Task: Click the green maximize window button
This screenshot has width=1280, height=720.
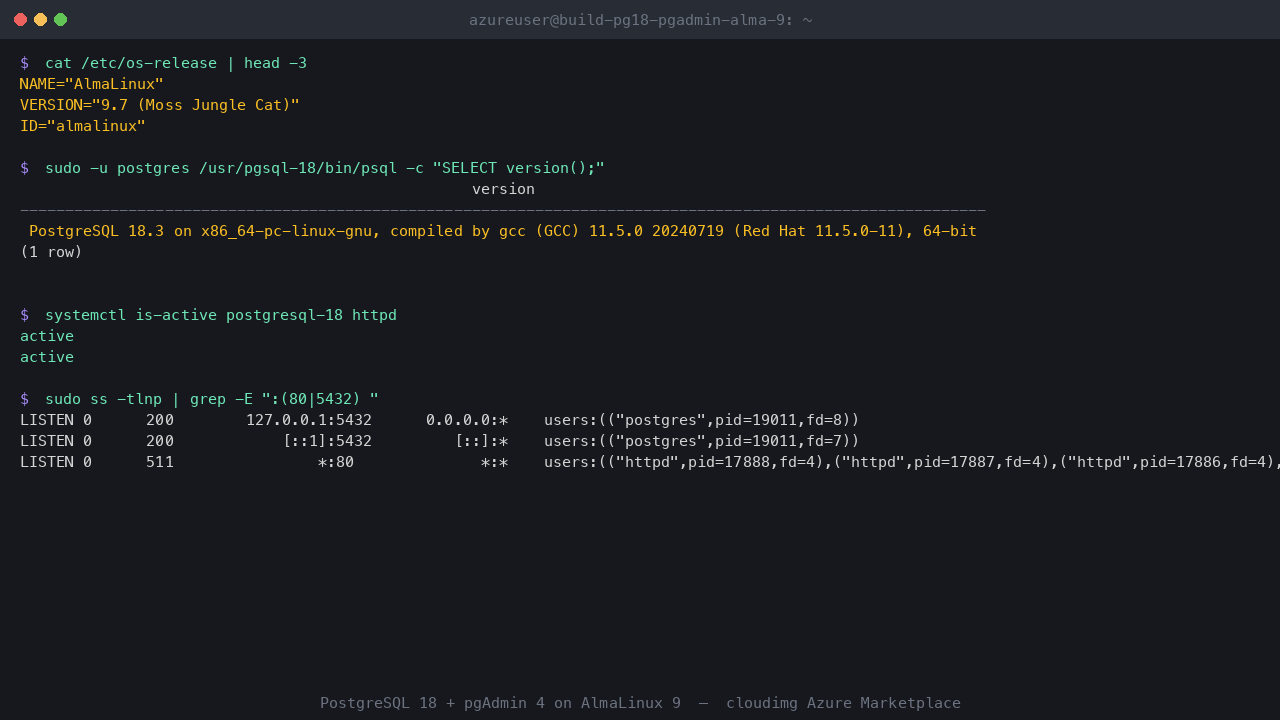Action: (x=60, y=20)
